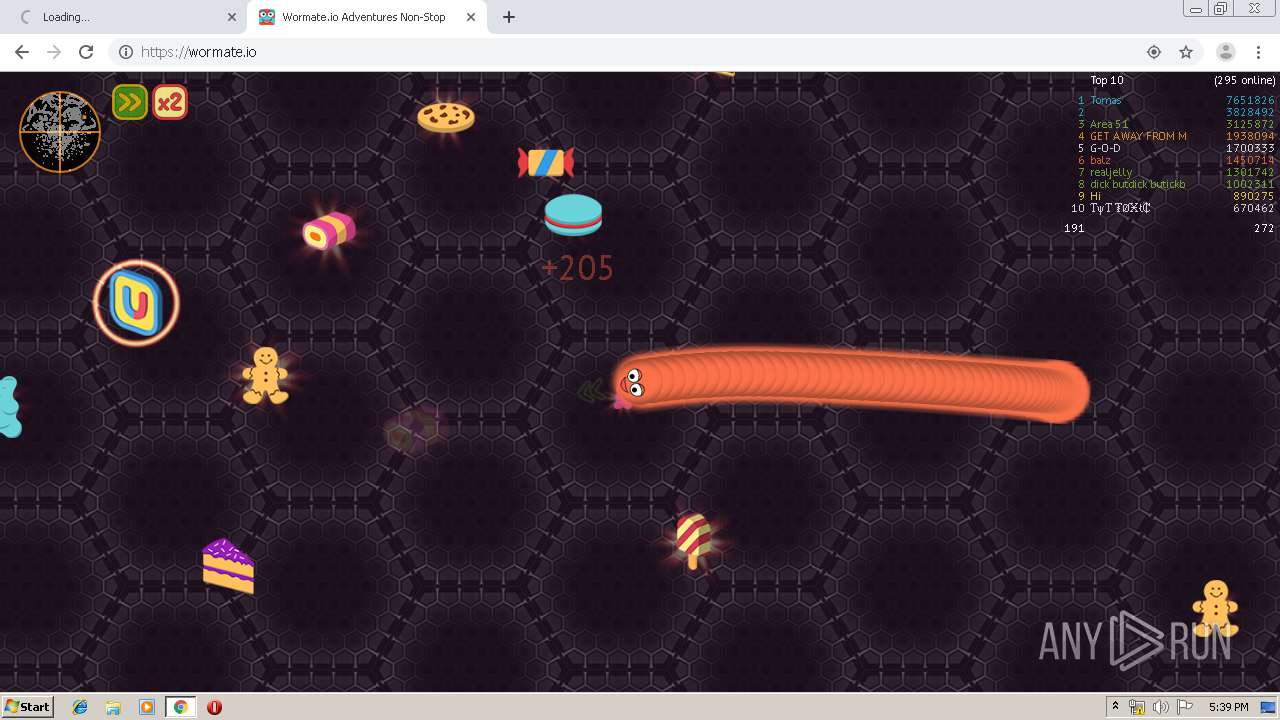Close the Loading tab
The image size is (1280, 720).
(x=232, y=17)
